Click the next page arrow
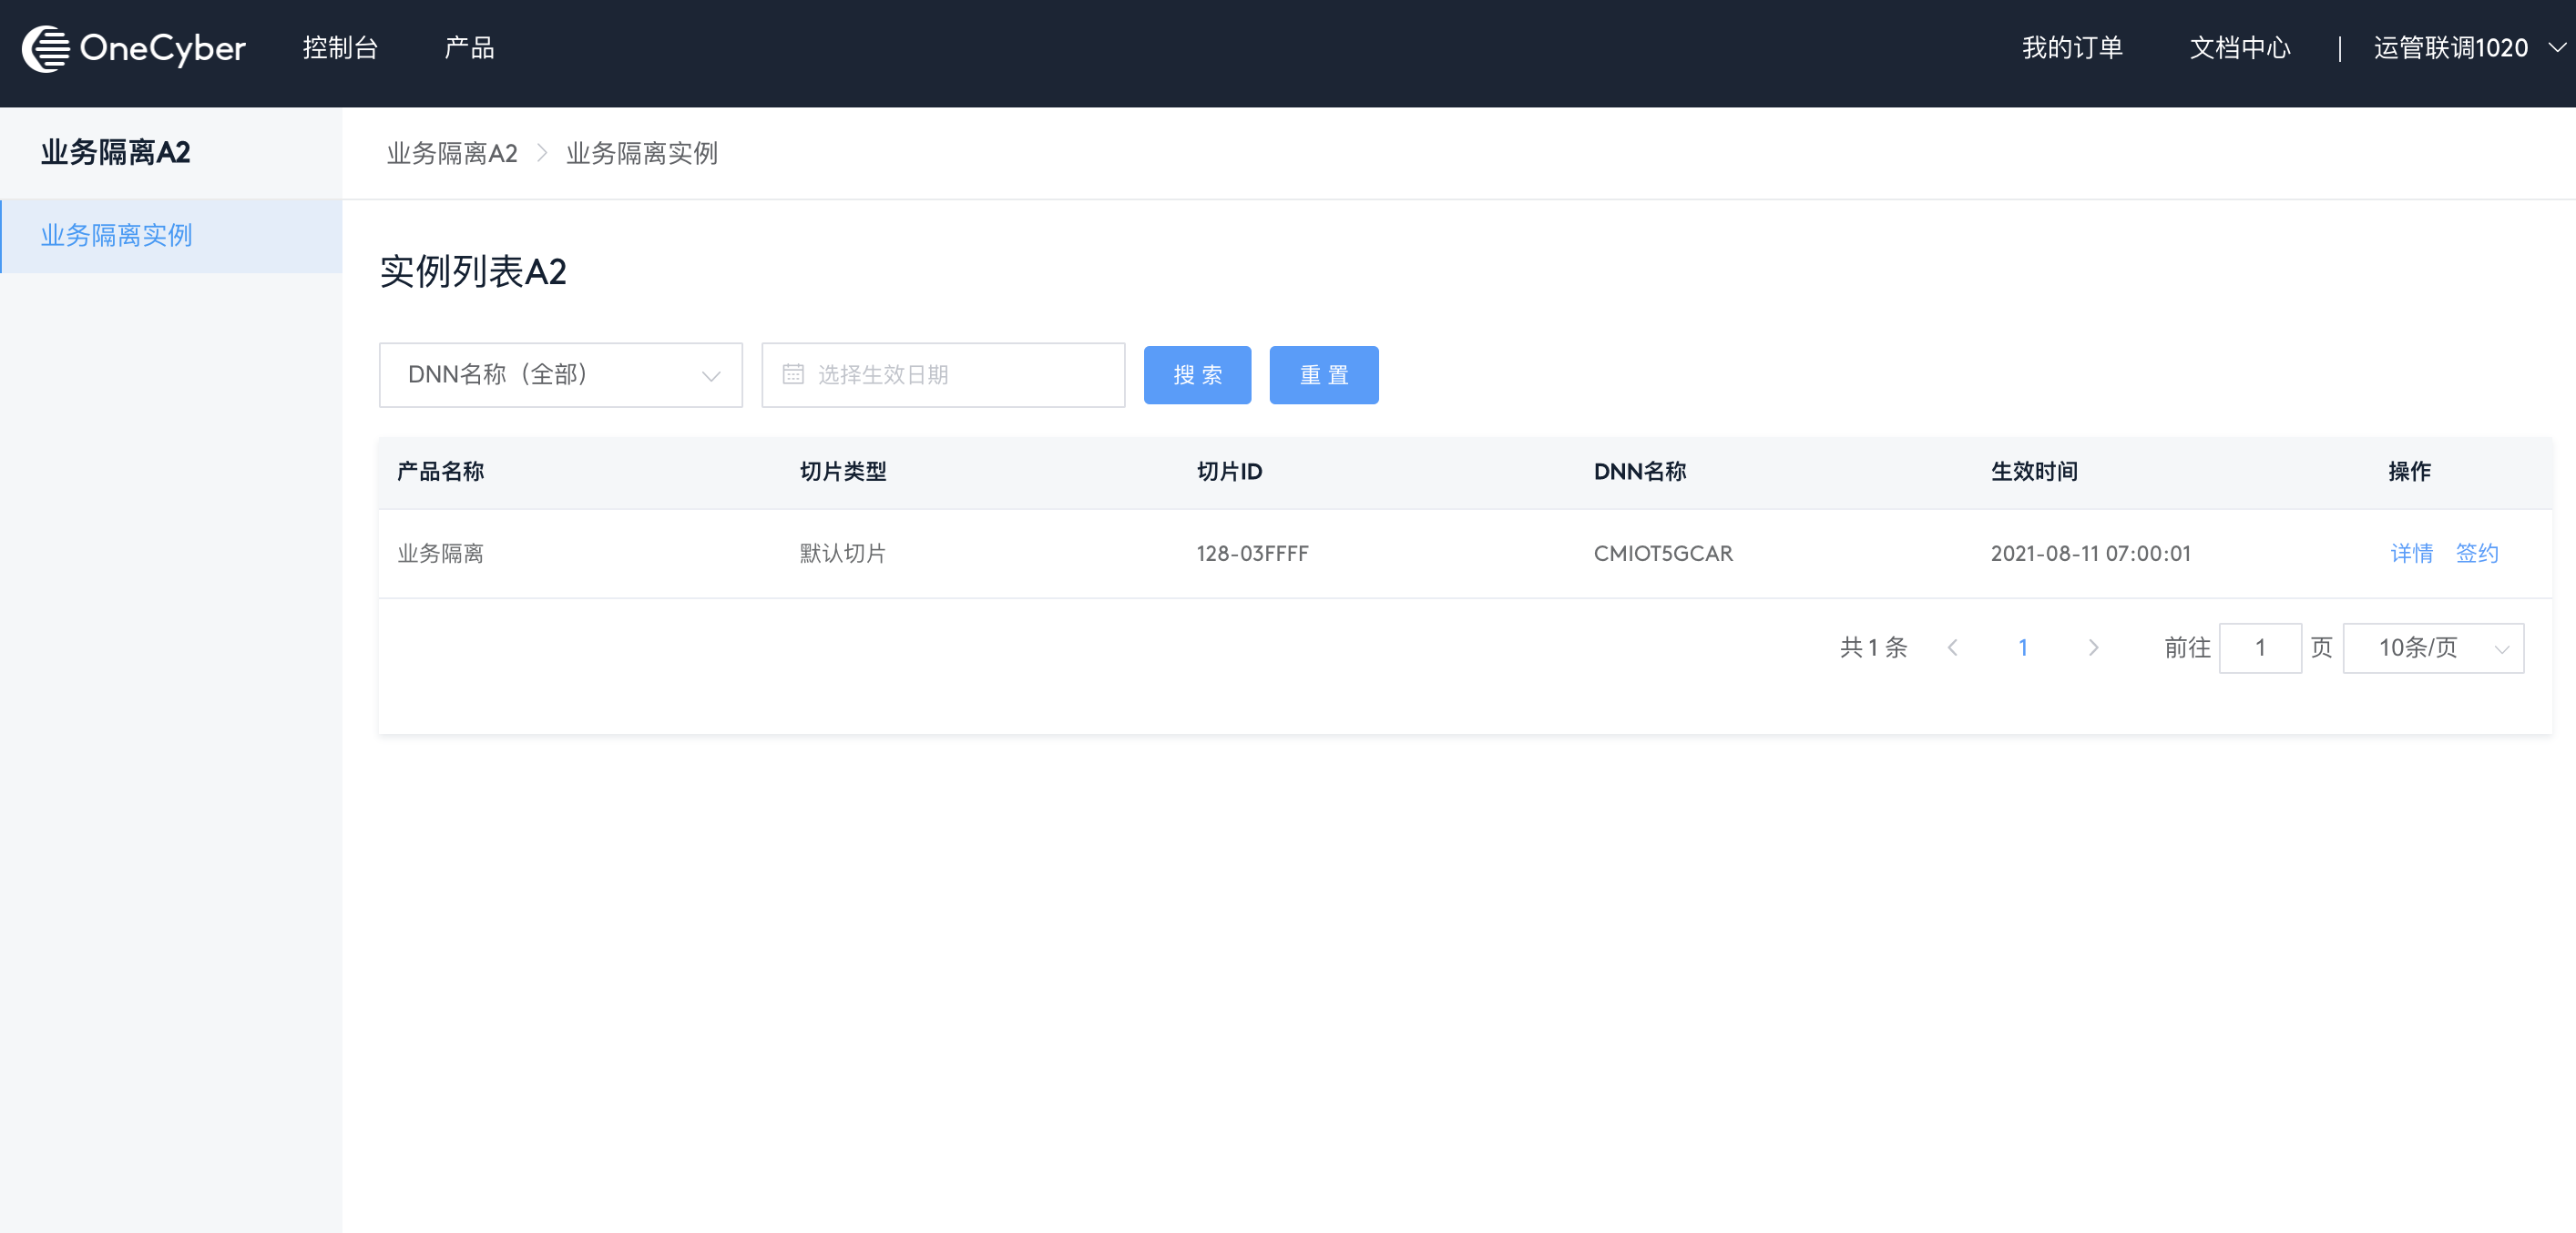Image resolution: width=2576 pixels, height=1233 pixels. 2093,648
